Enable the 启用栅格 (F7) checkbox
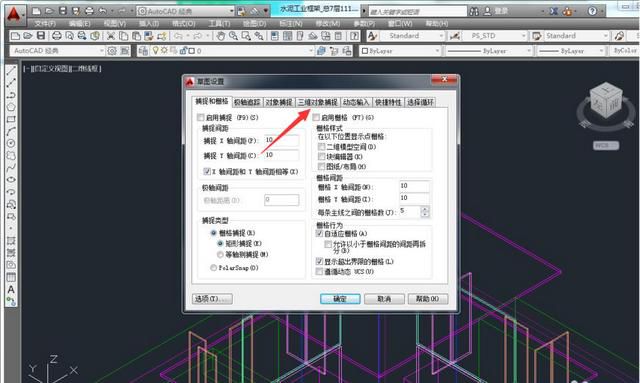 [316, 118]
